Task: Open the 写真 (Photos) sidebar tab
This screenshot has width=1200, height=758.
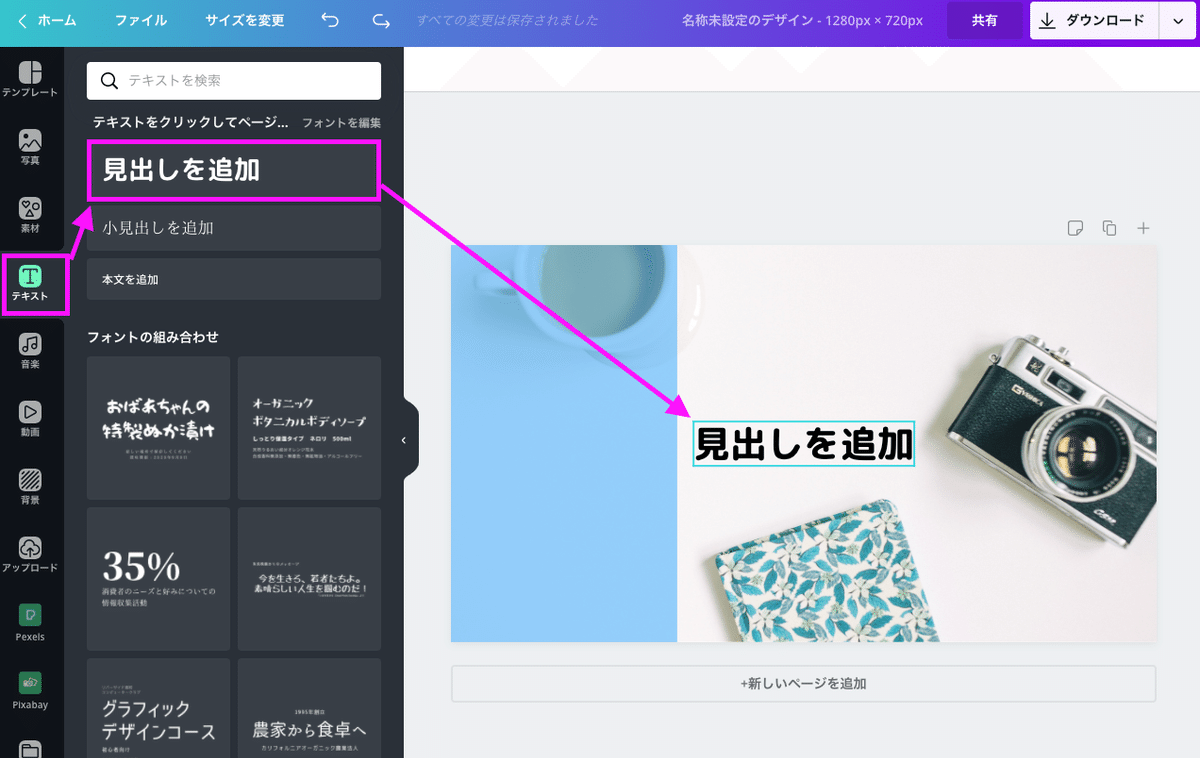Action: 30,147
